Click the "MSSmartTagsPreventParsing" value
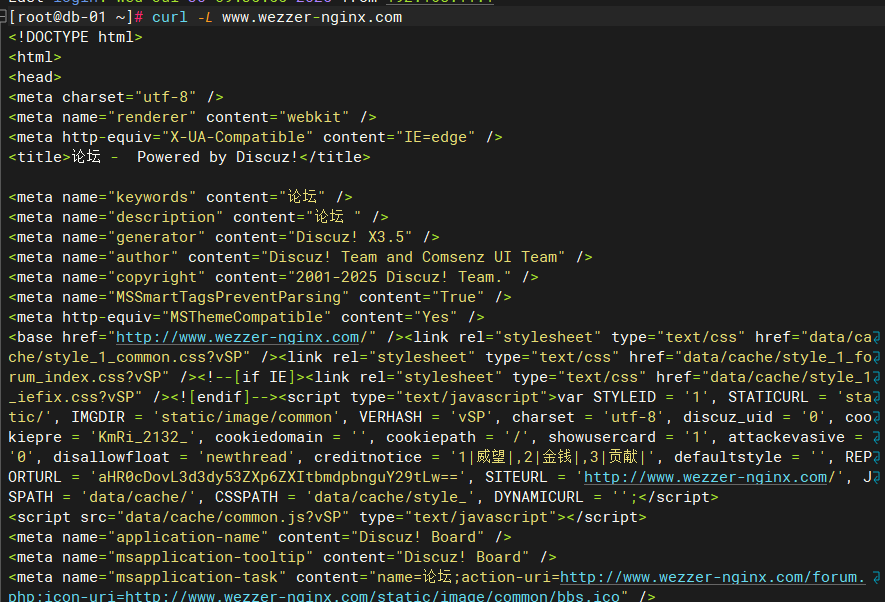 pos(229,297)
